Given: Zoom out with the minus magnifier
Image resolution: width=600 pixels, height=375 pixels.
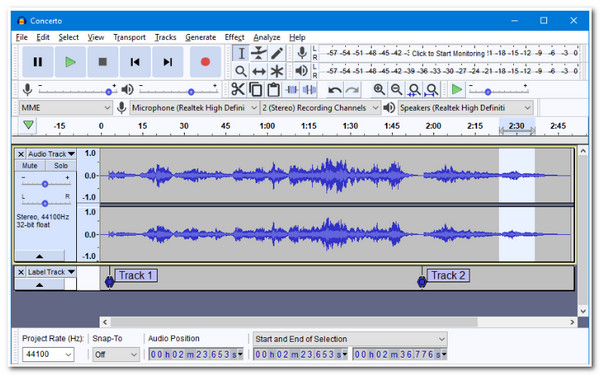Looking at the screenshot, I should (x=396, y=90).
